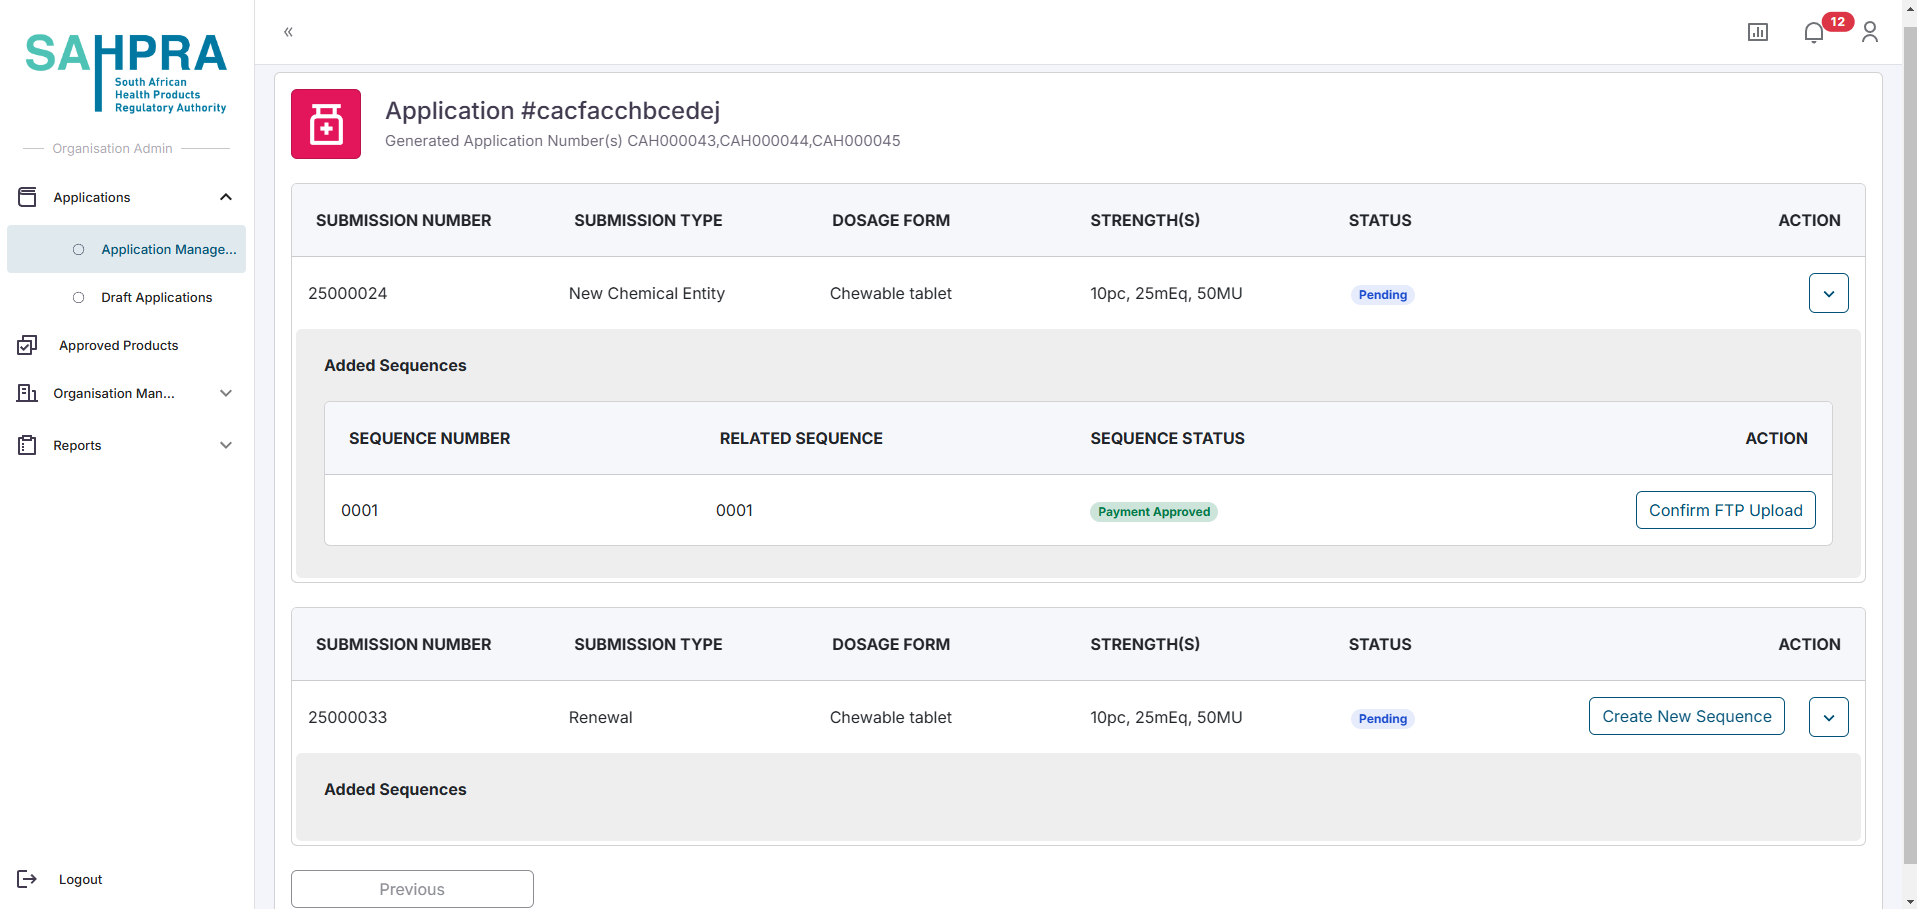Collapse the Applications menu chevron
The height and width of the screenshot is (909, 1917).
(226, 197)
